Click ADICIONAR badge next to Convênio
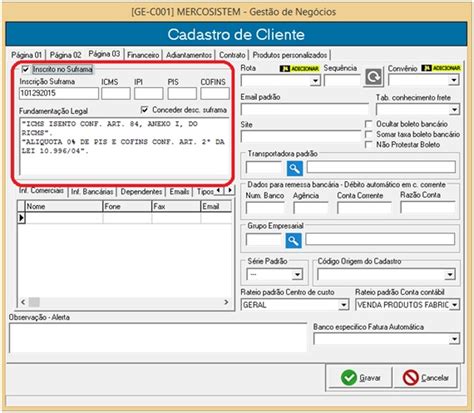 tap(441, 68)
